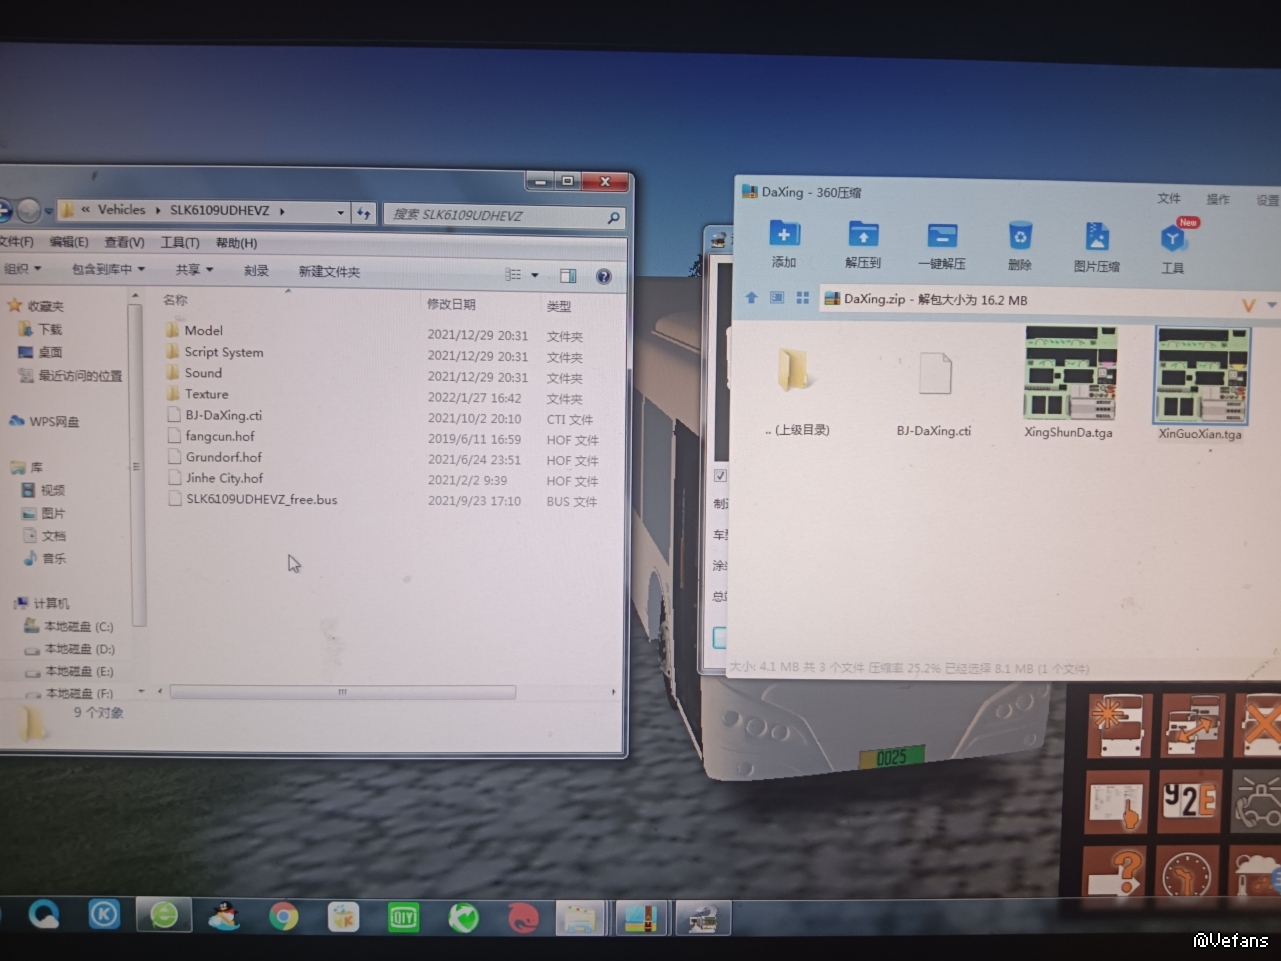Viewport: 1281px width, 961px height.
Task: Click the 解压到 (Extract to) icon
Action: (x=863, y=236)
